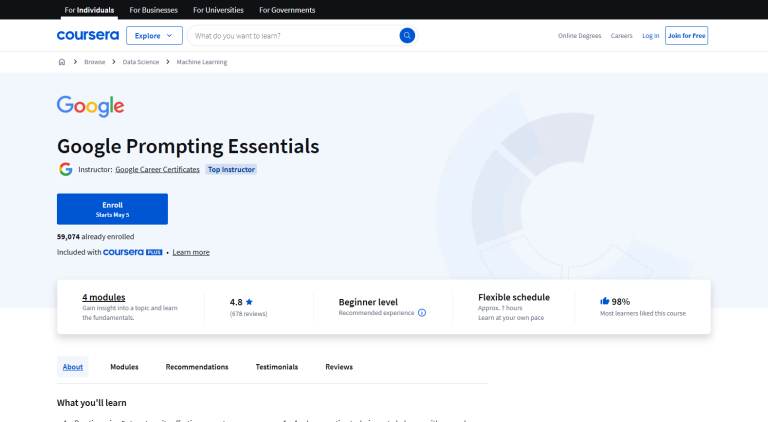768x422 pixels.
Task: Open Recommended experience info icon
Action: (x=422, y=313)
